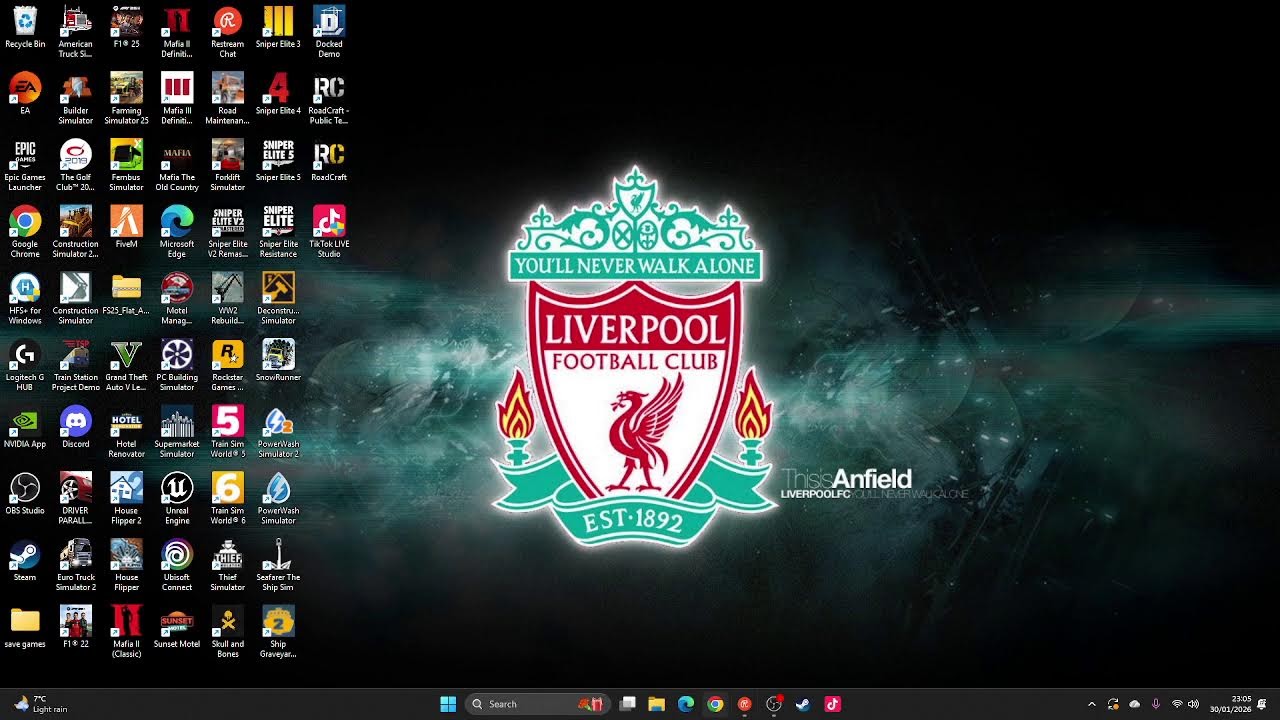Image resolution: width=1280 pixels, height=720 pixels.
Task: Launch American Truck Simulator shortcut
Action: pyautogui.click(x=76, y=32)
